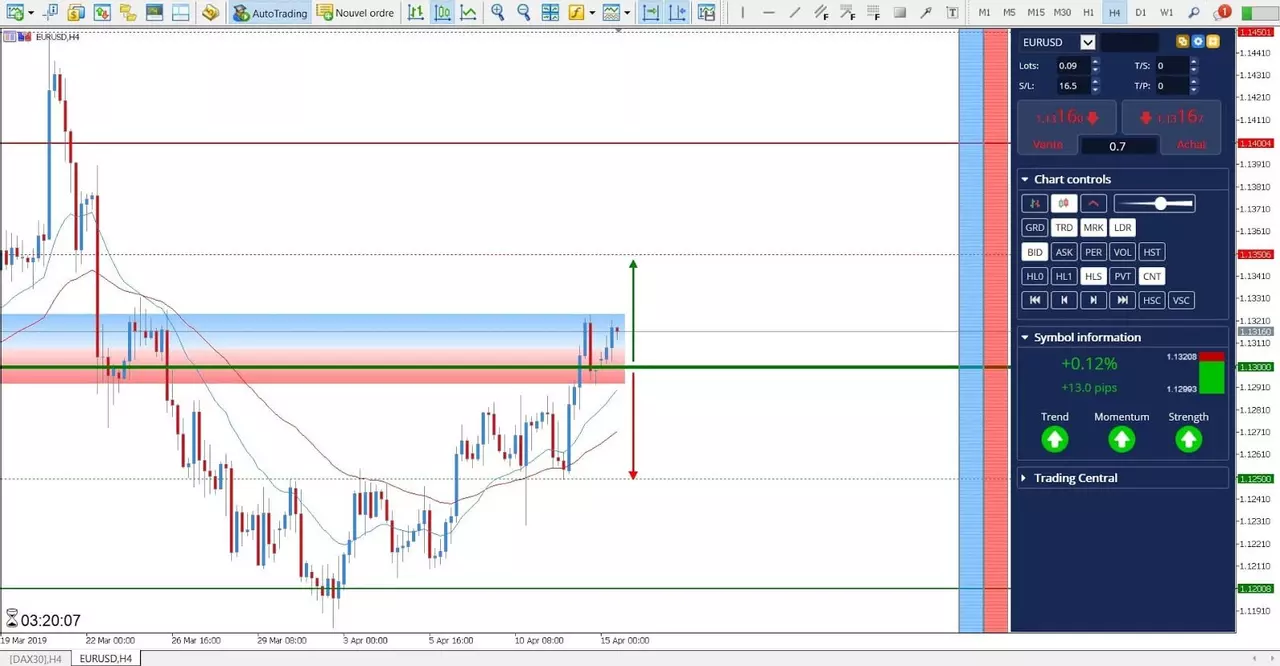Open the indicators list dropdown arrow
The height and width of the screenshot is (666, 1280).
point(592,13)
